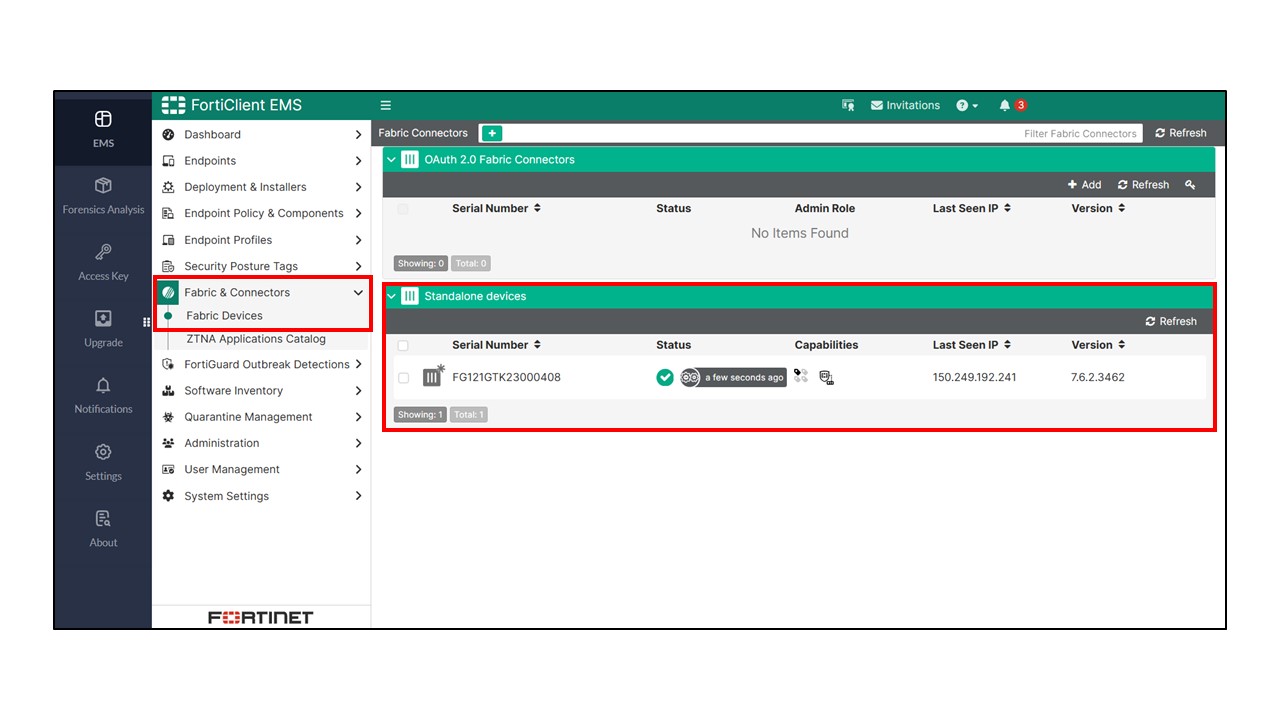
Task: Open the Dashboard menu
Action: tap(262, 134)
